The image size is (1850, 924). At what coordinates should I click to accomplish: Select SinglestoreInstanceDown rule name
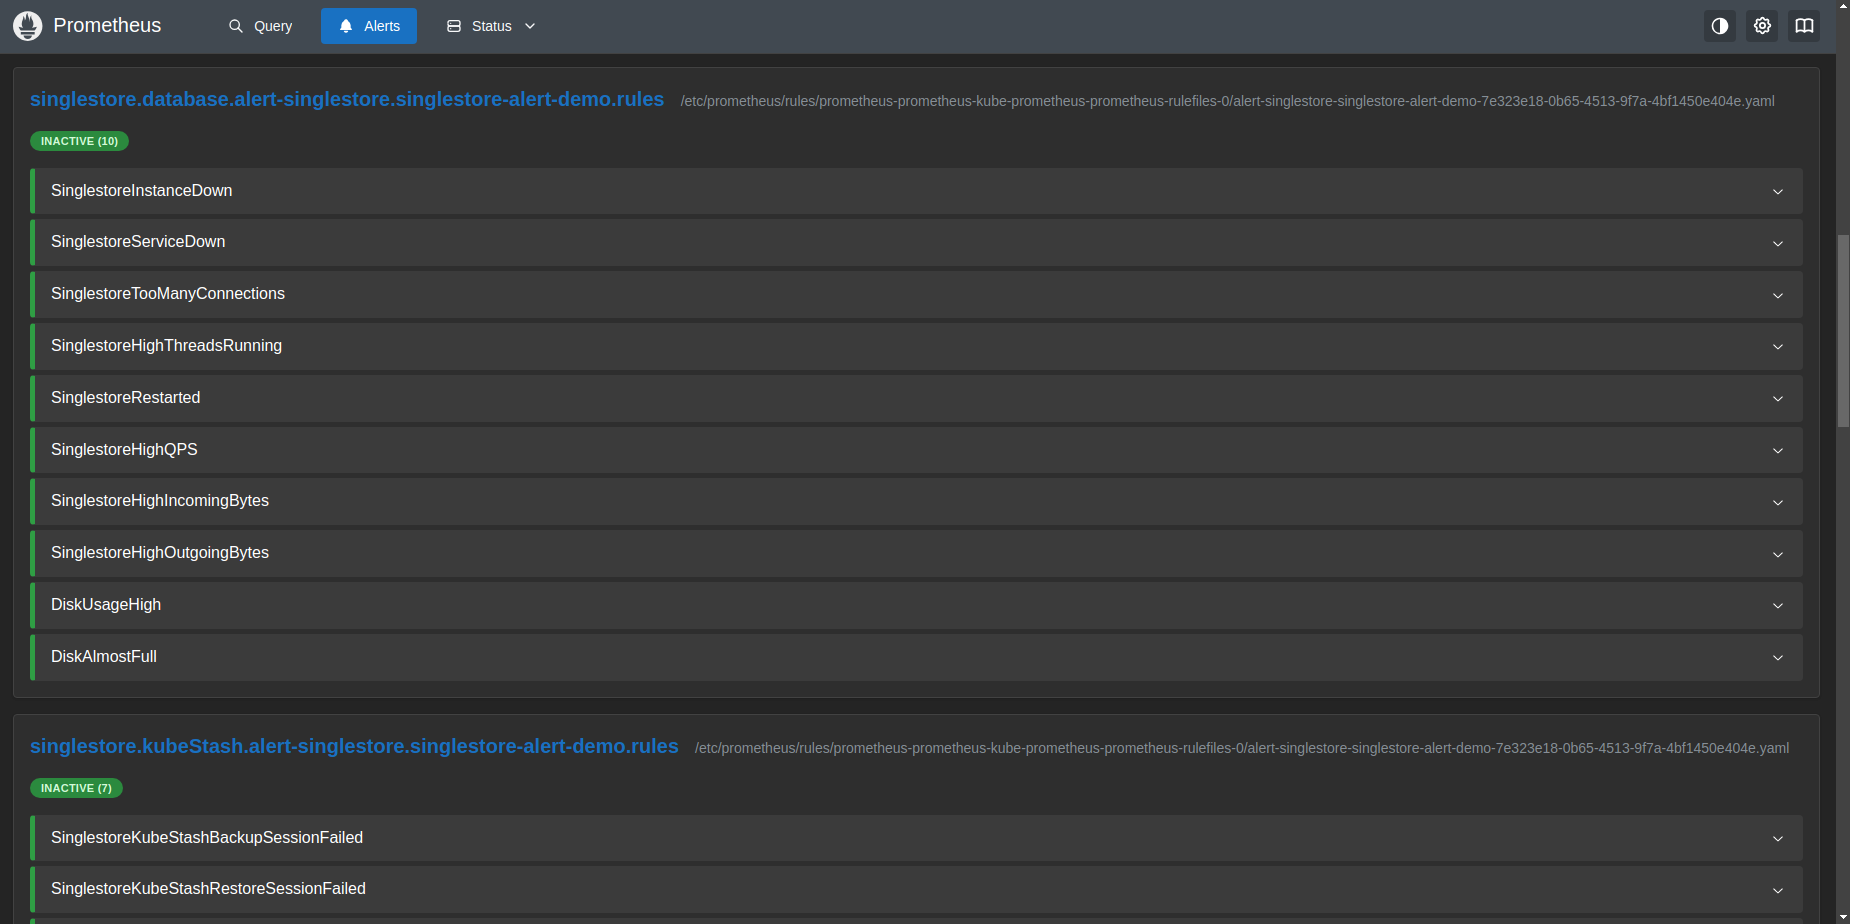point(141,190)
